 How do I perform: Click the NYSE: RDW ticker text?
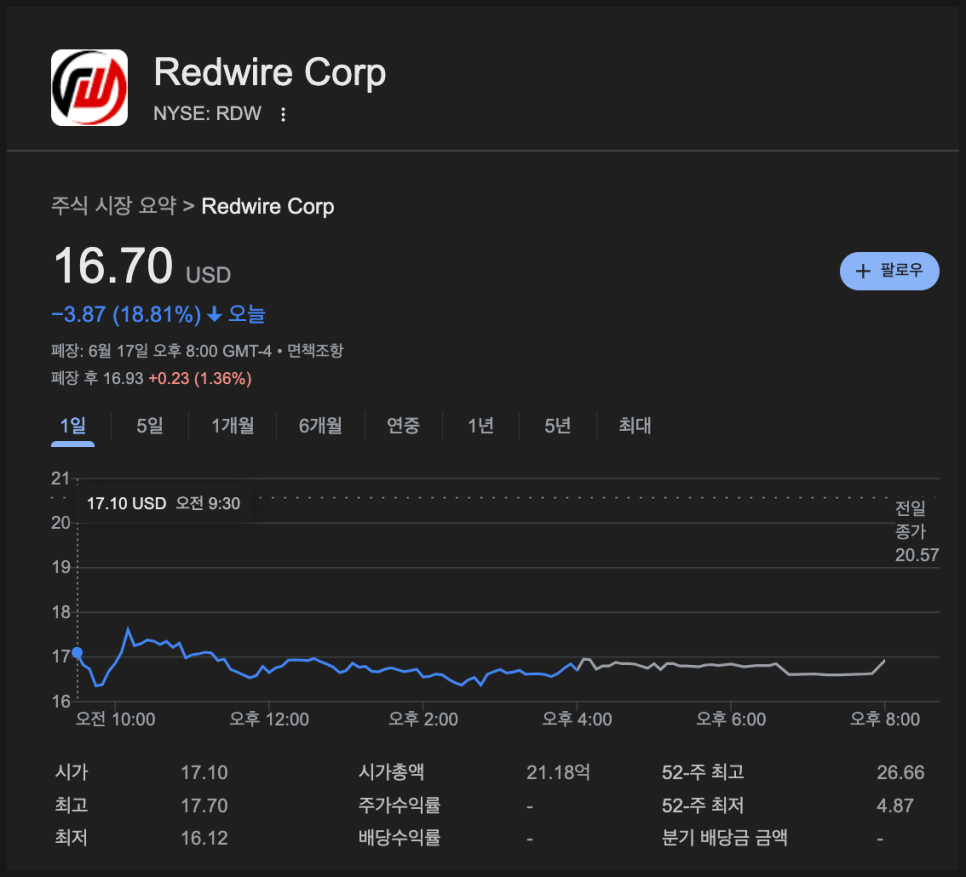click(207, 114)
